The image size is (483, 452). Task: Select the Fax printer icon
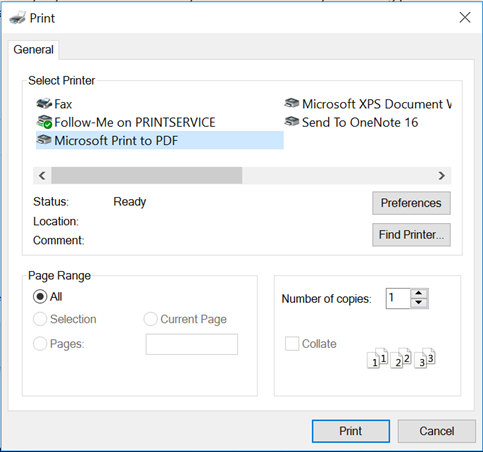click(44, 104)
